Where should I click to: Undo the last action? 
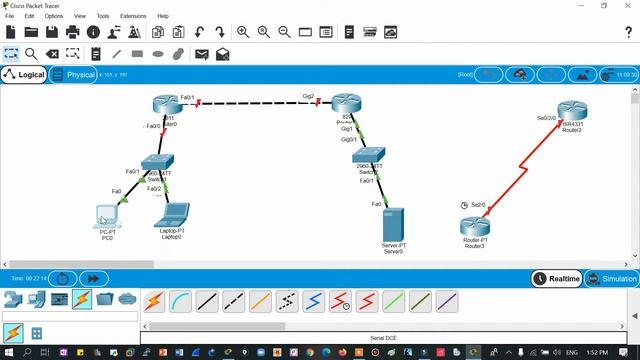[x=199, y=32]
